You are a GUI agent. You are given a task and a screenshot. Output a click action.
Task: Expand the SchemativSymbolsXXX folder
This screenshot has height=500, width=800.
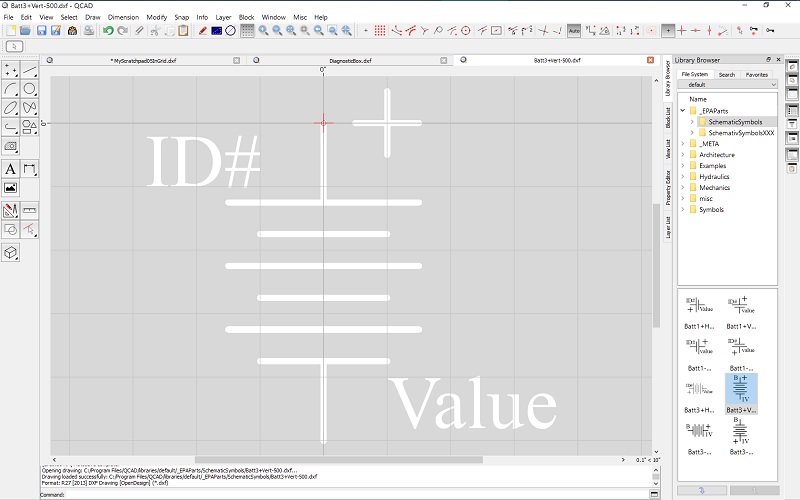click(692, 133)
